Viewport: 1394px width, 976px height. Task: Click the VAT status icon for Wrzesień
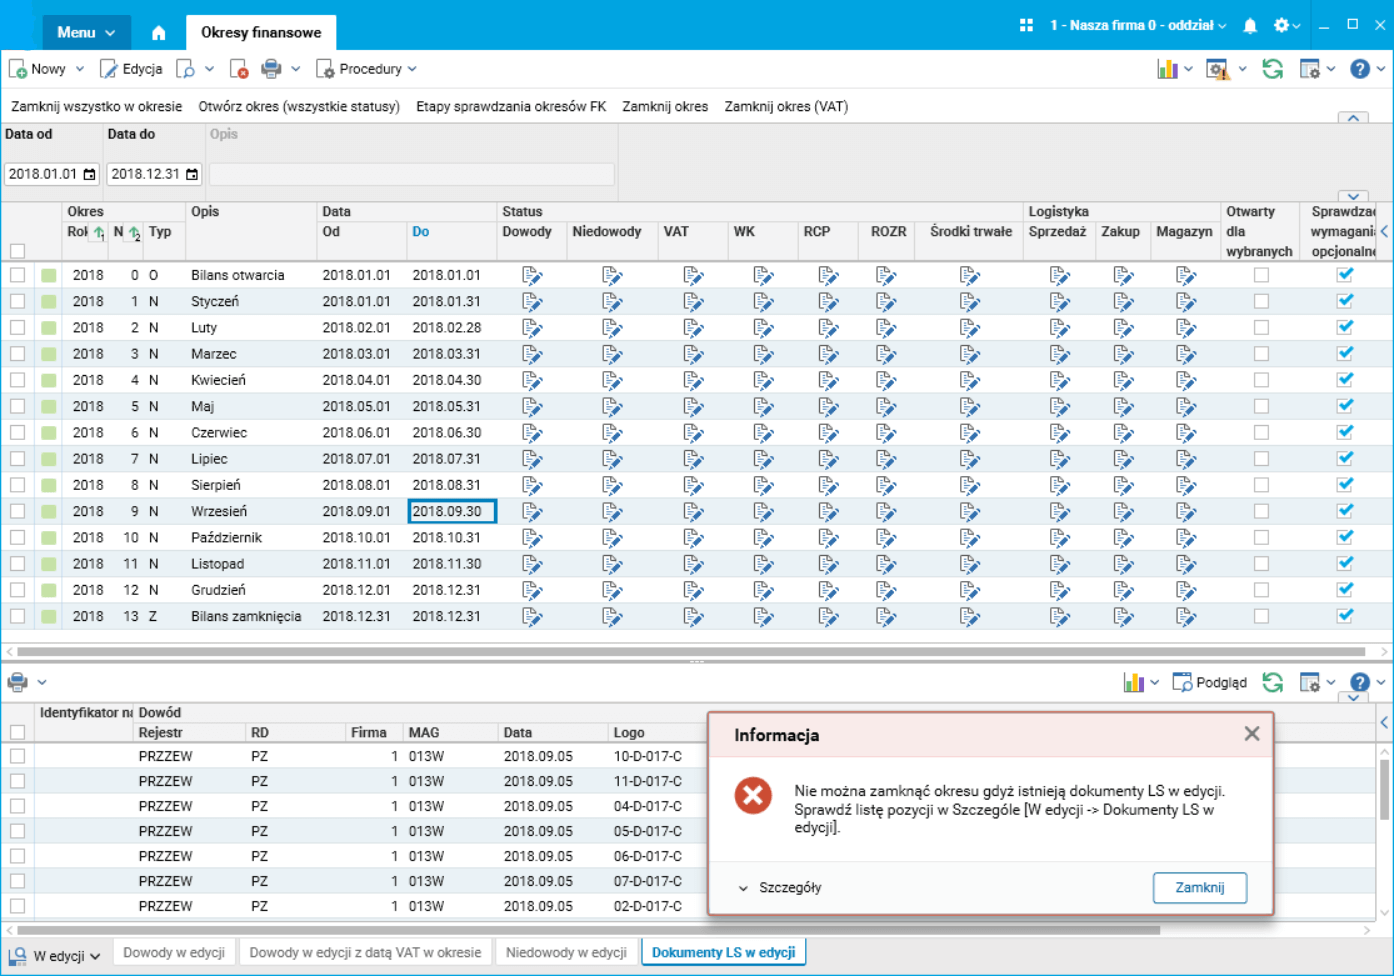tap(692, 511)
